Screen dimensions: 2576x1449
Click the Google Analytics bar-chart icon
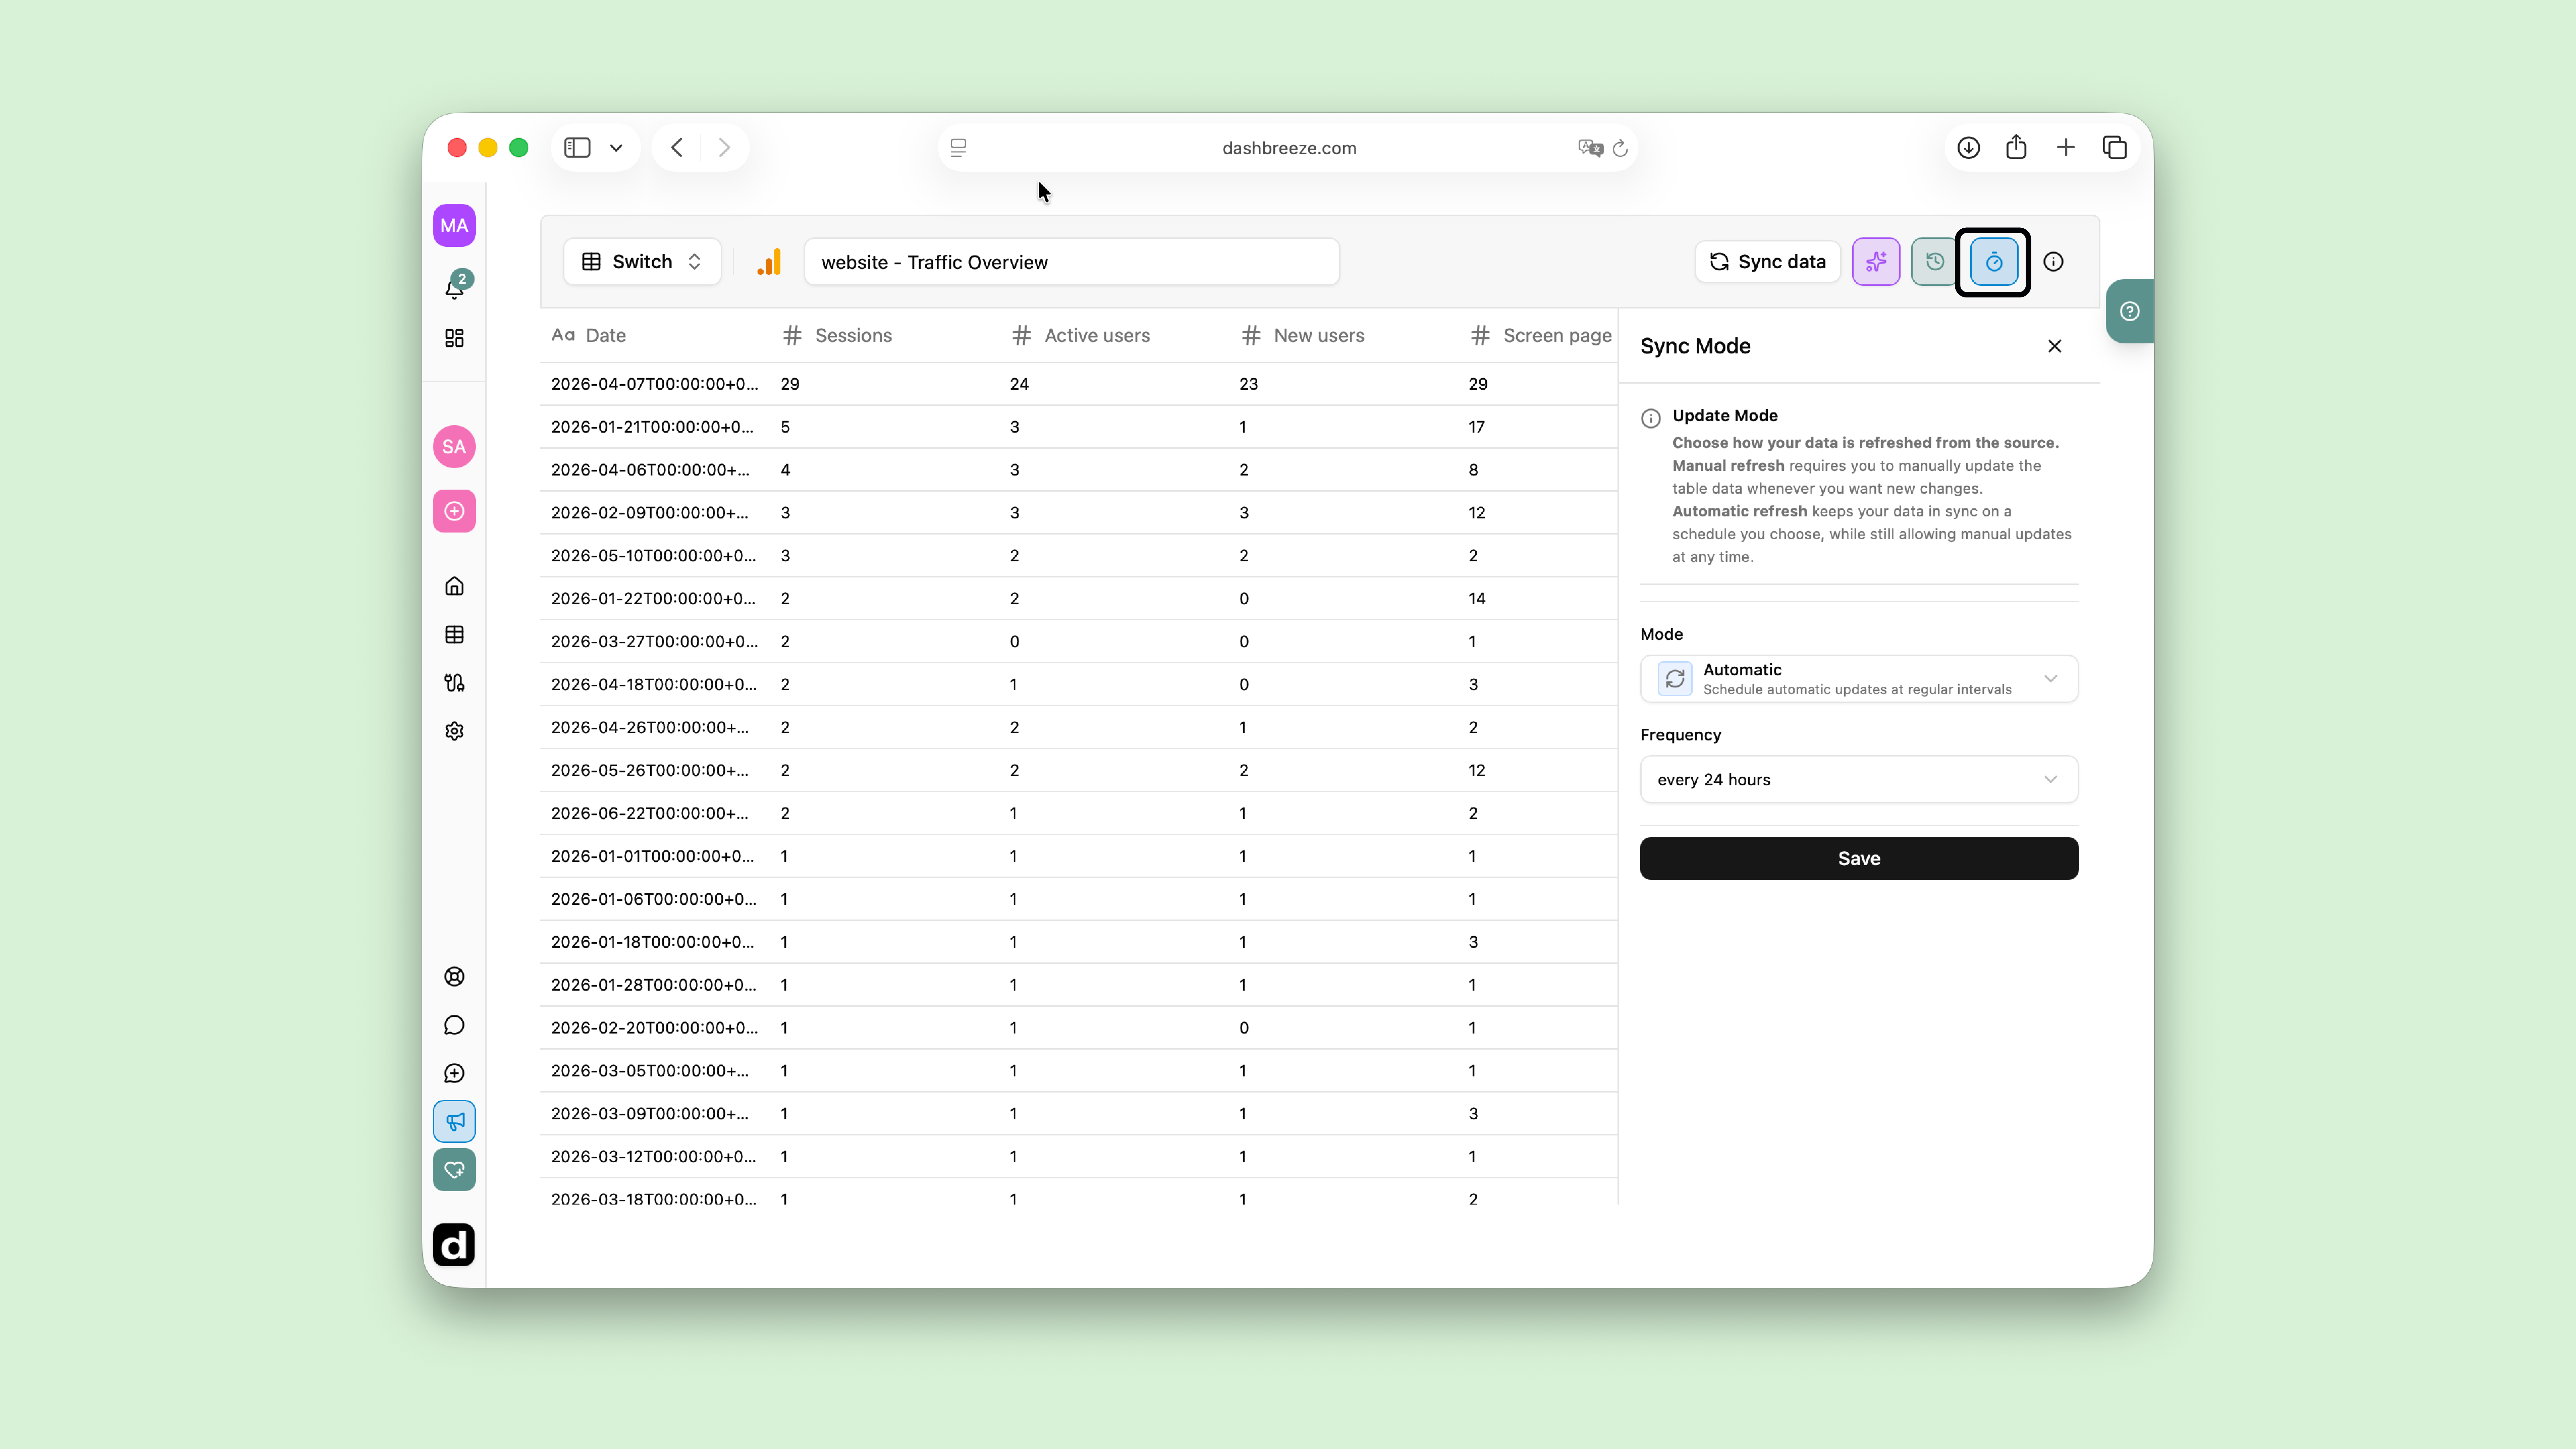click(x=769, y=262)
